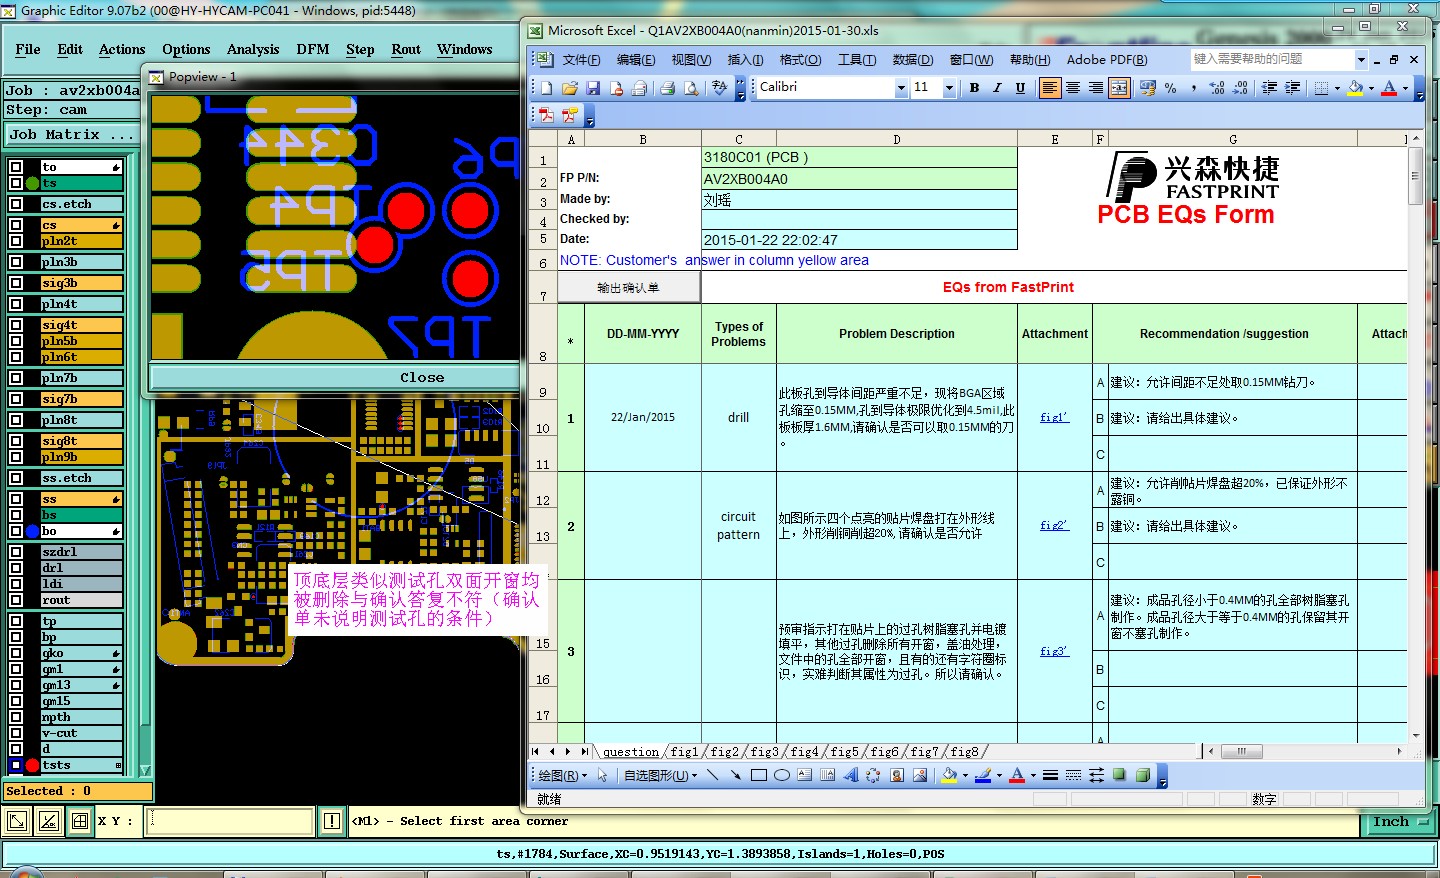Viewport: 1440px width, 878px height.
Task: Switch to the fig3 worksheet tab
Action: tap(764, 752)
